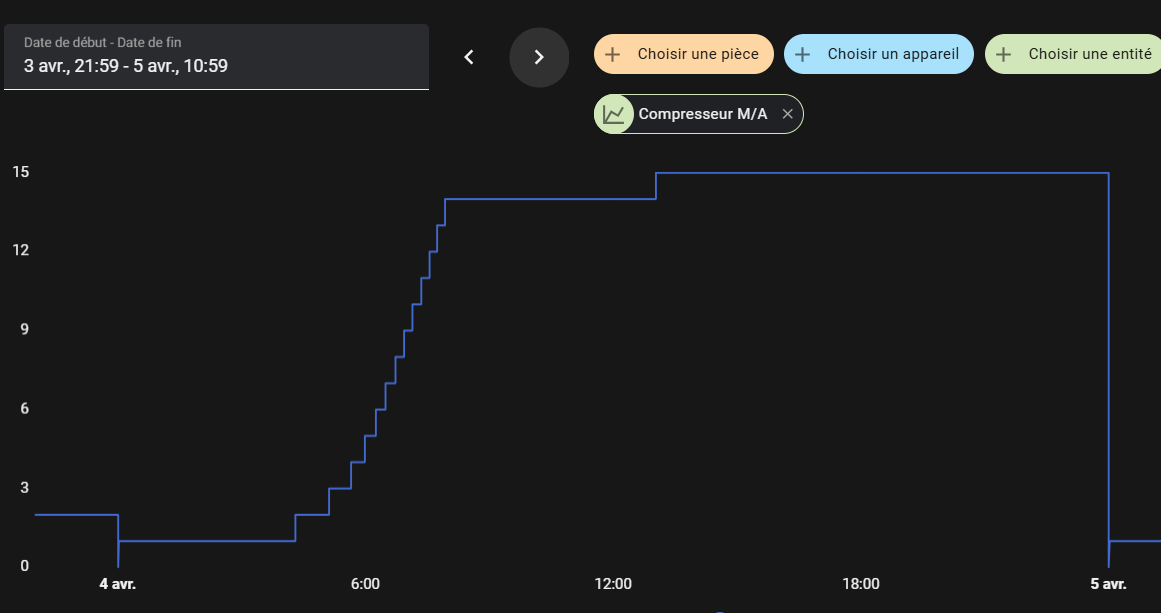Click the 5 avr. axis label
The width and height of the screenshot is (1161, 613).
1108,584
